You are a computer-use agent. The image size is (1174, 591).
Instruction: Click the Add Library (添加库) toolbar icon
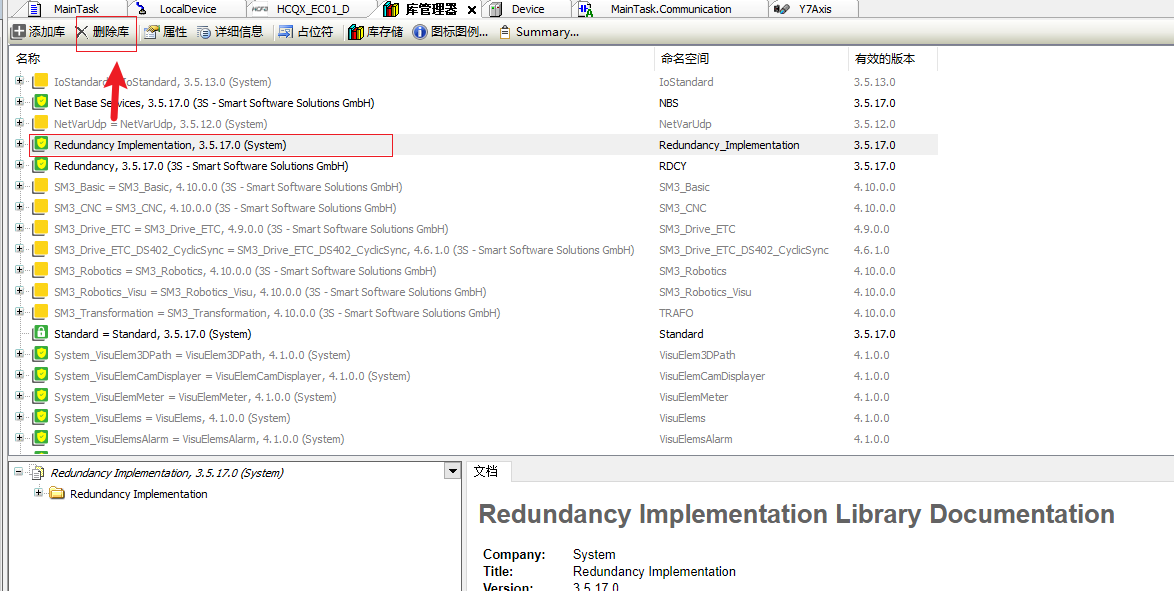point(18,32)
